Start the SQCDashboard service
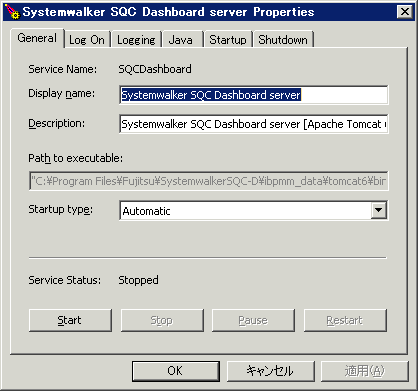This screenshot has width=418, height=391. [70, 320]
